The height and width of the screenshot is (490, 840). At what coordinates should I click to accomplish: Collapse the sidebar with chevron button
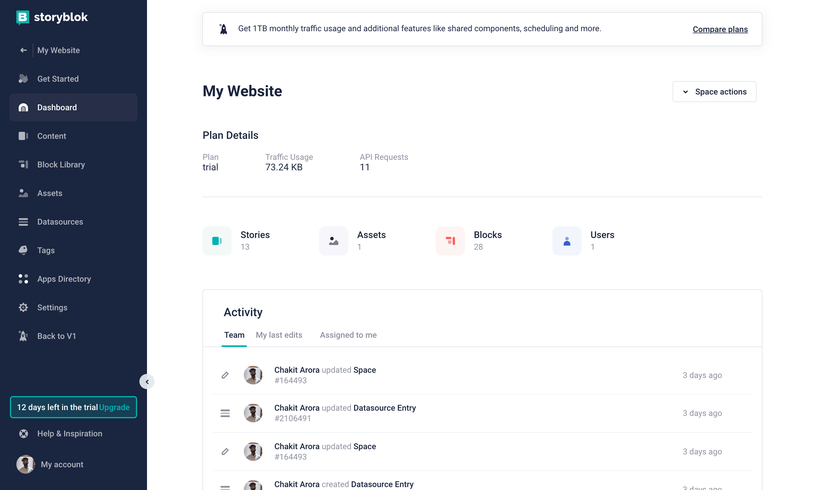click(x=147, y=382)
